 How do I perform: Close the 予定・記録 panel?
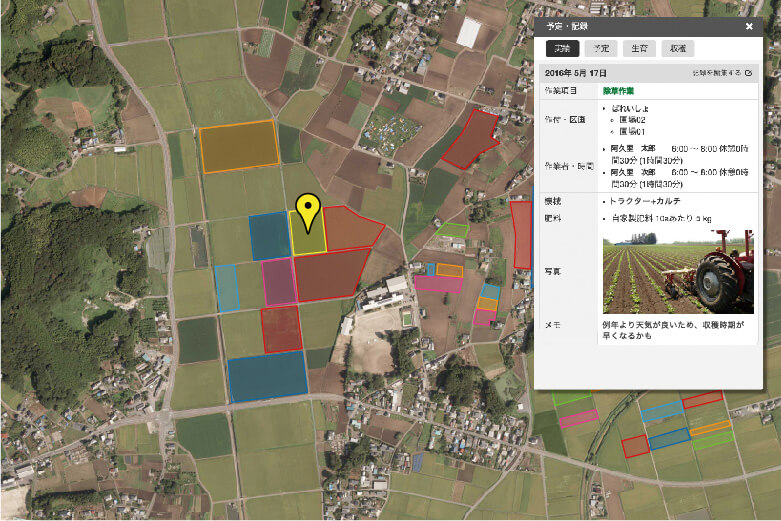(749, 27)
